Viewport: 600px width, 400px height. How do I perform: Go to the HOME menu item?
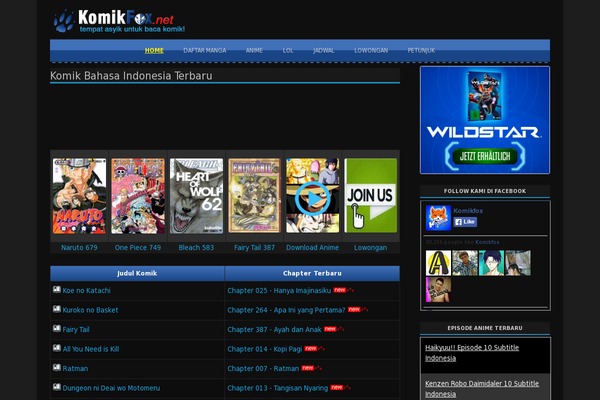154,51
